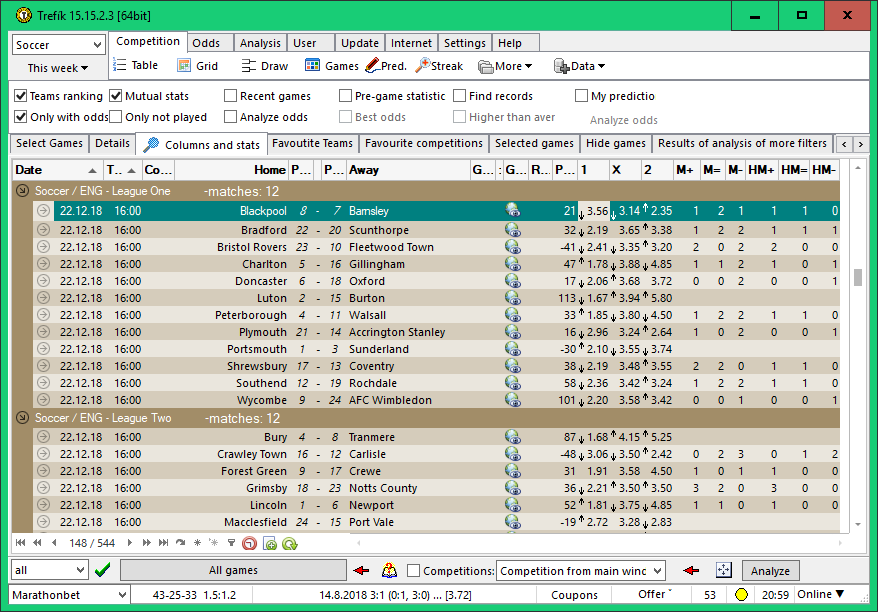Viewport: 878px width, 612px height.
Task: Enable the Recent games checkbox
Action: [231, 96]
